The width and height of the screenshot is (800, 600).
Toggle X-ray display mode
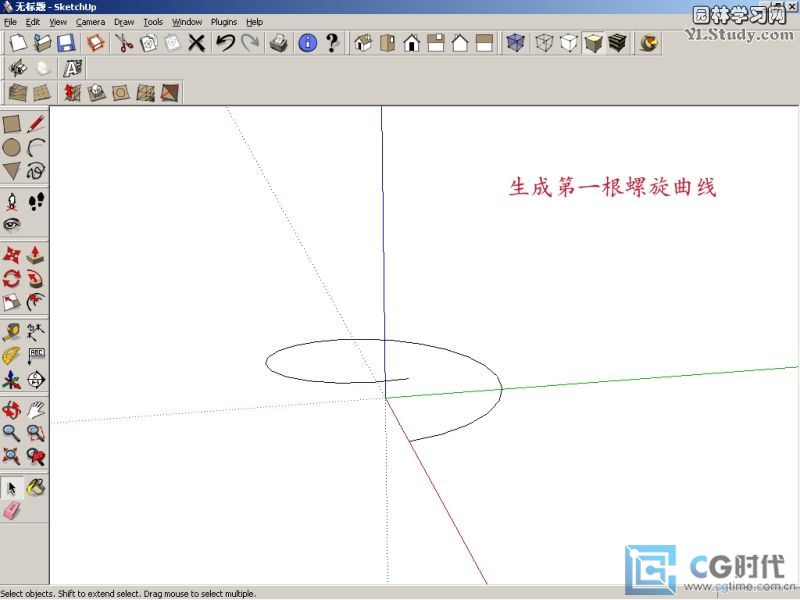[x=515, y=43]
